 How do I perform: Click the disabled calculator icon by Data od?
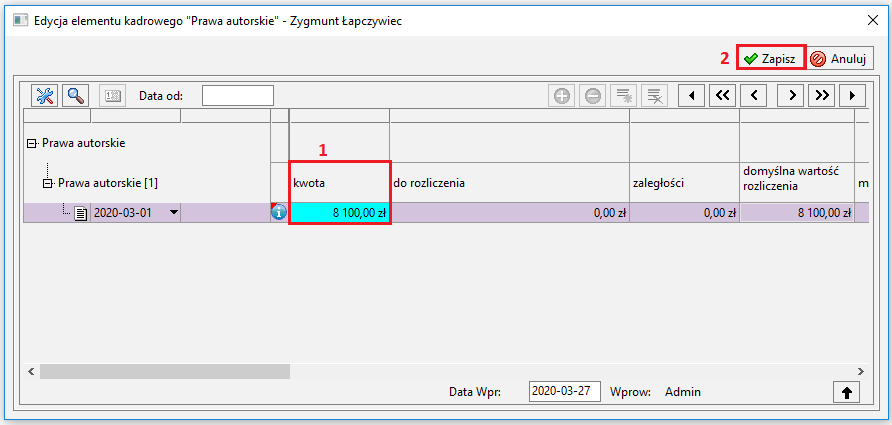112,96
